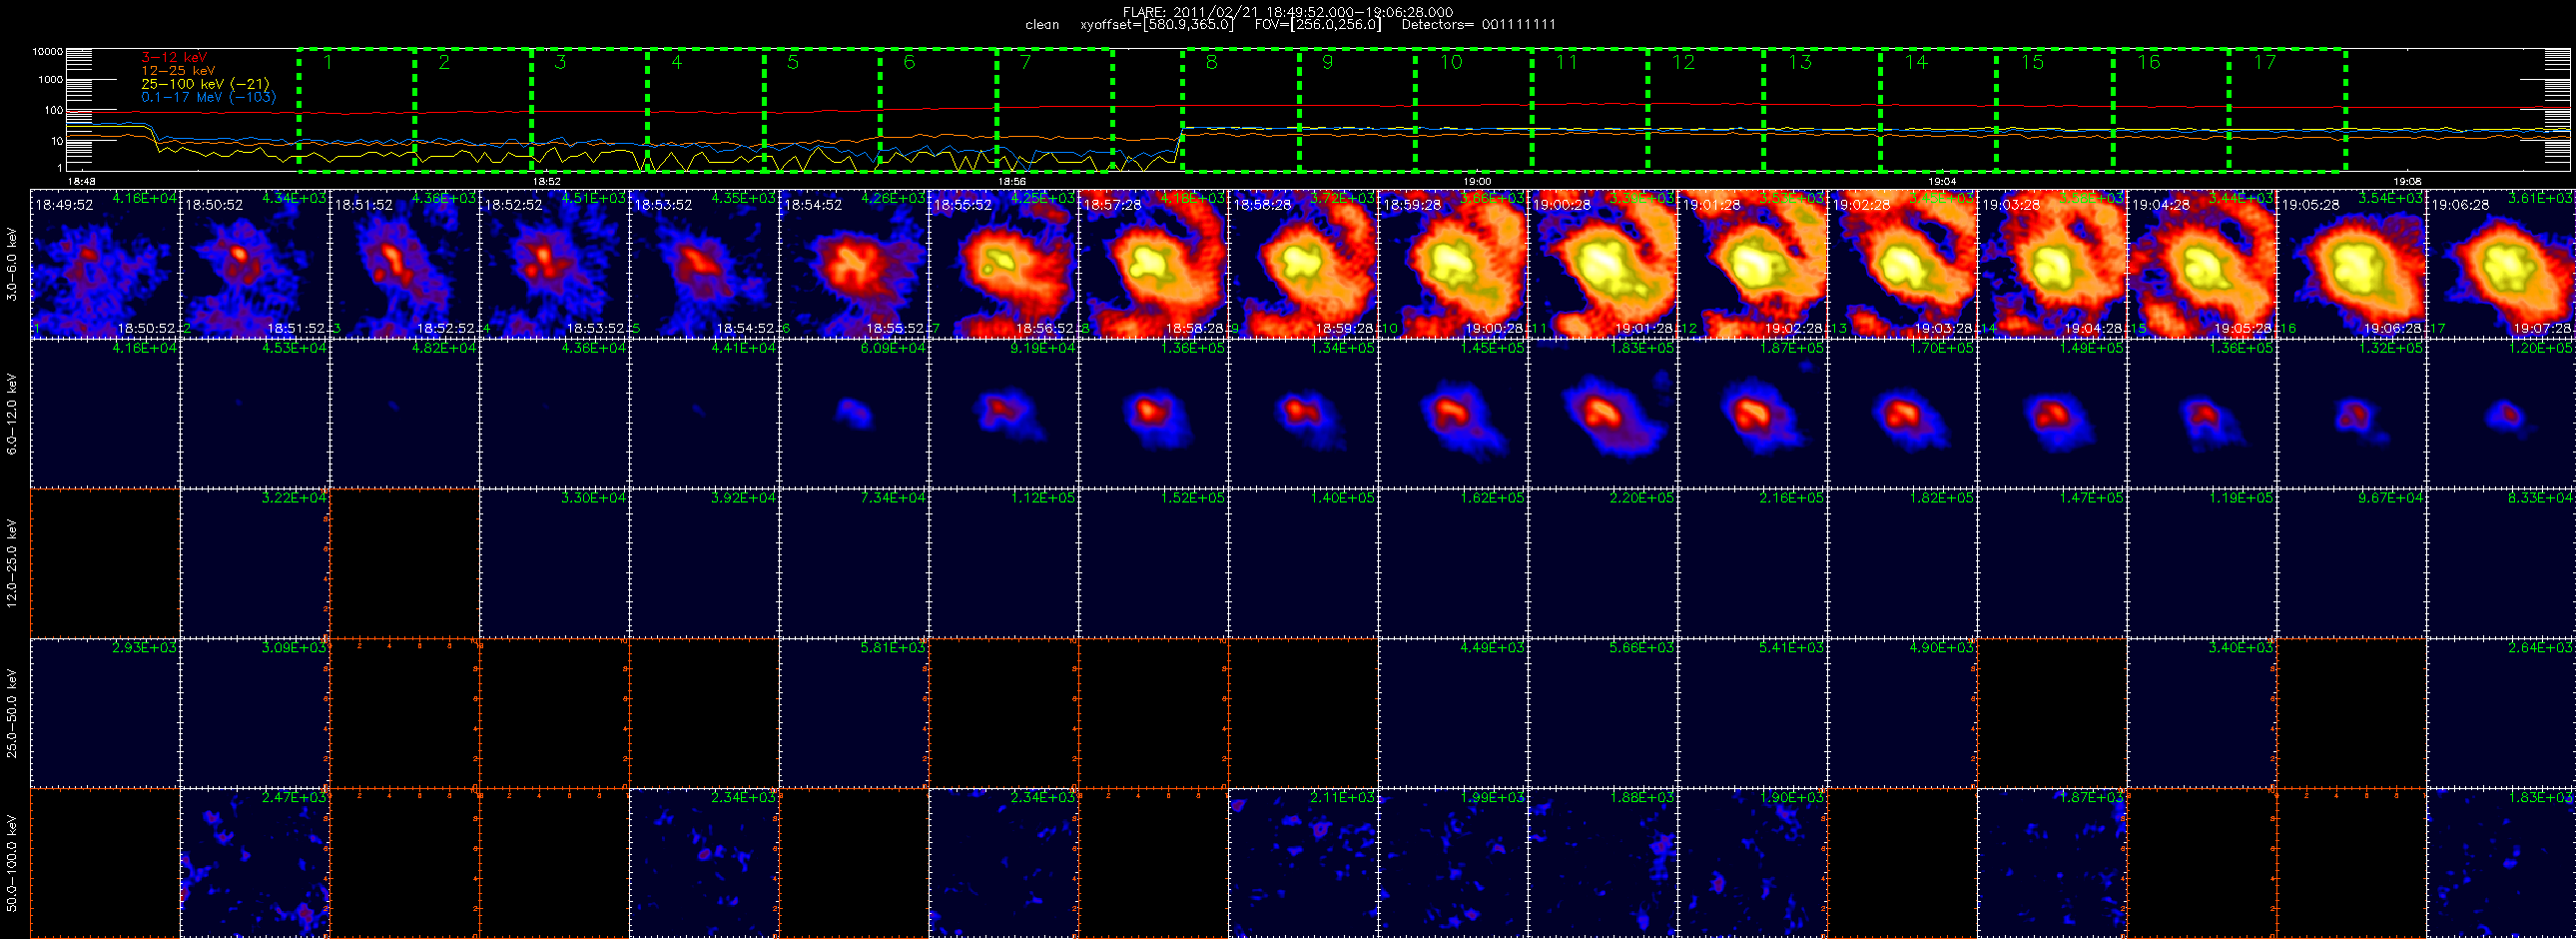Open the 6.0-12.0 keV image labeled 1.20E+05

[x=2501, y=413]
